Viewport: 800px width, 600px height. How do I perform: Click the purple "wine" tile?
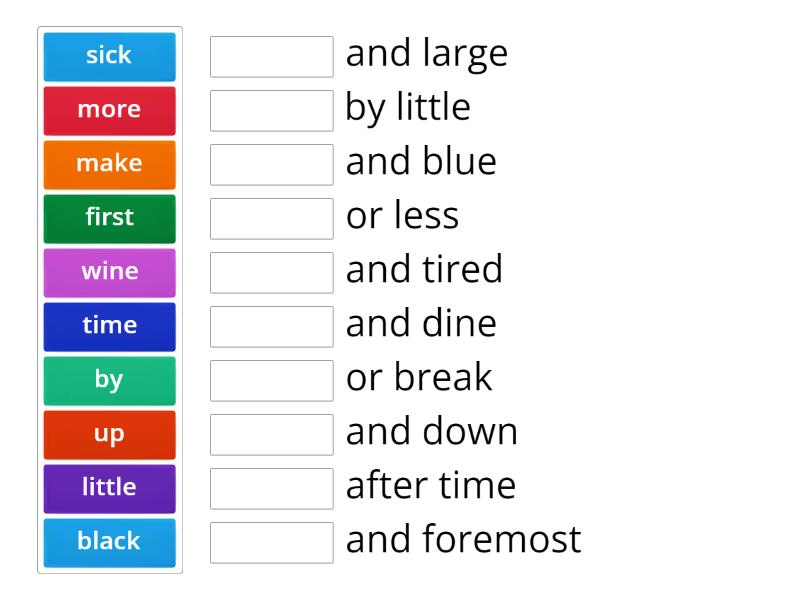109,272
